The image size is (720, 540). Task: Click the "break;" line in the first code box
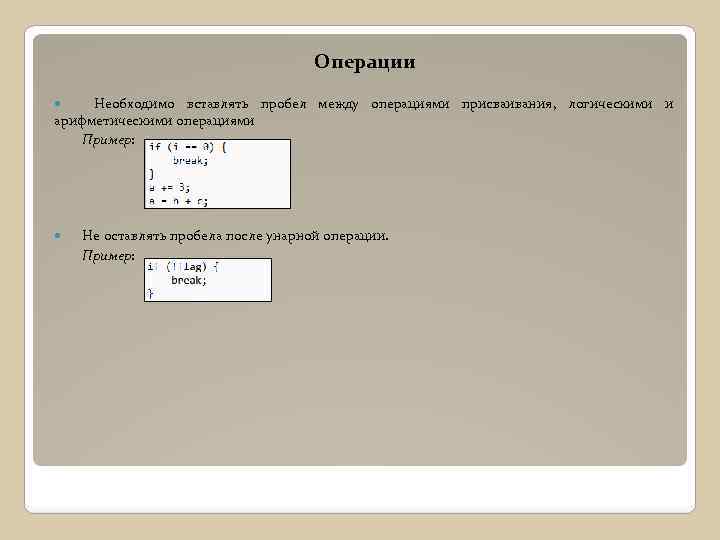pos(191,161)
